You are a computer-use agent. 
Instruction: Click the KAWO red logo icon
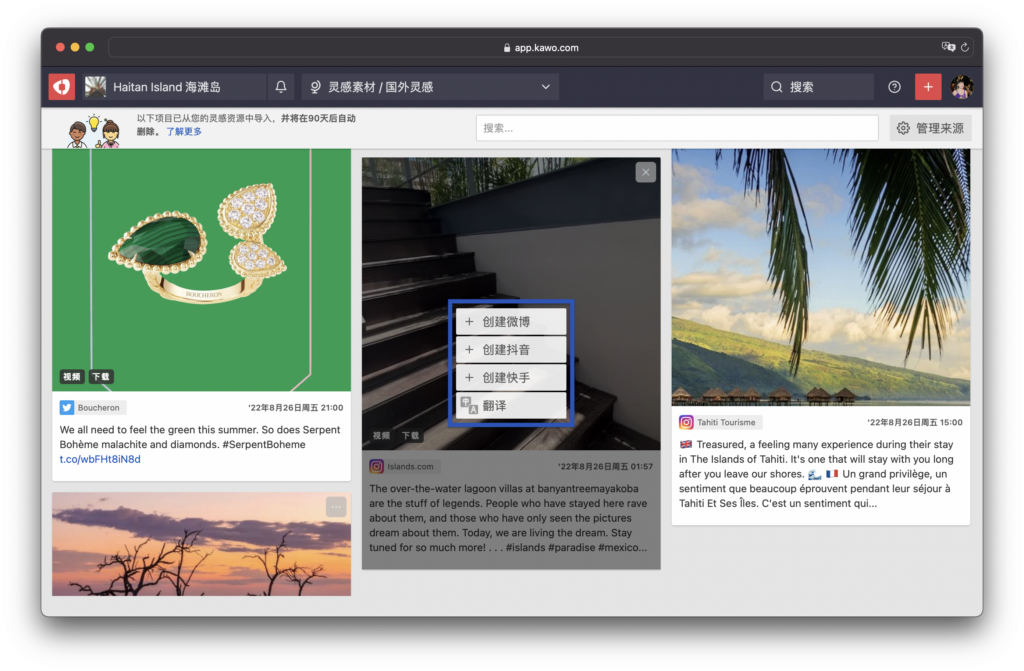click(x=62, y=87)
